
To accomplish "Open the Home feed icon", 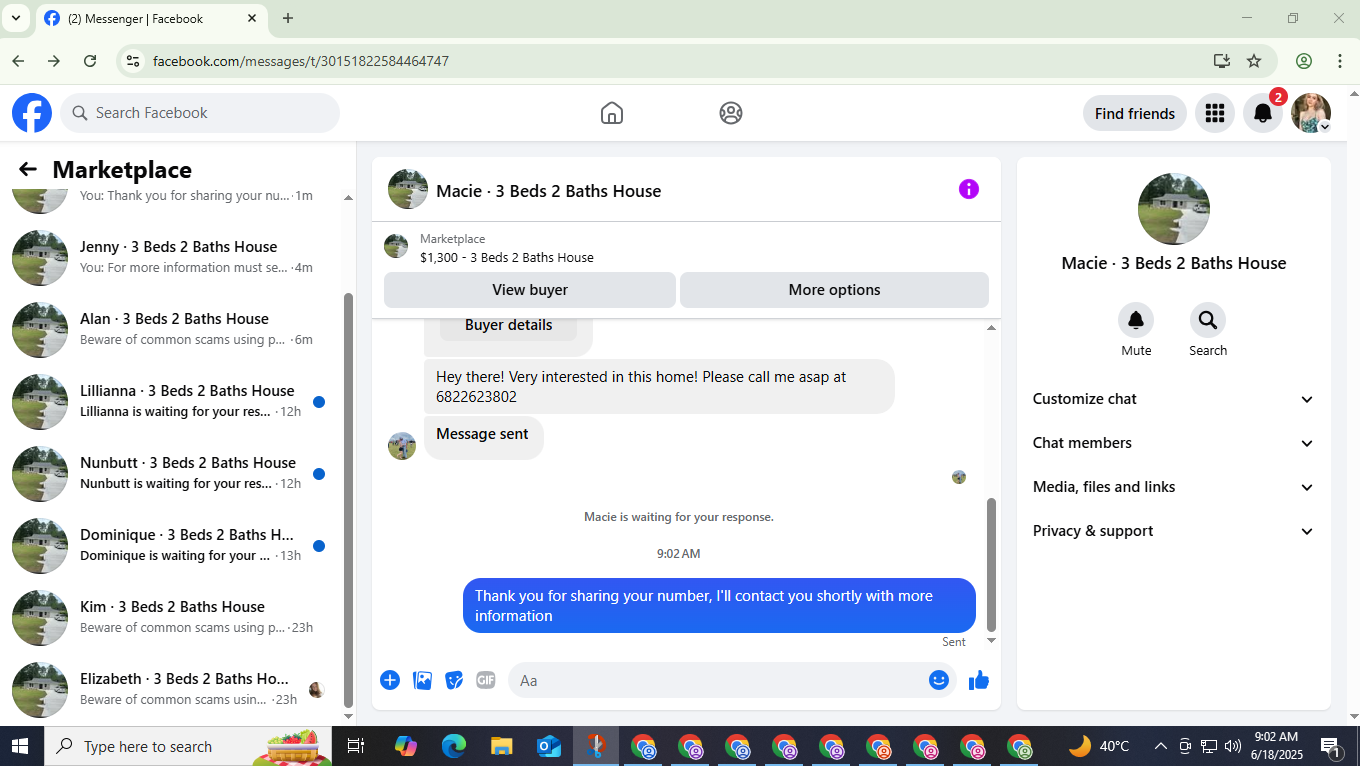I will click(612, 113).
